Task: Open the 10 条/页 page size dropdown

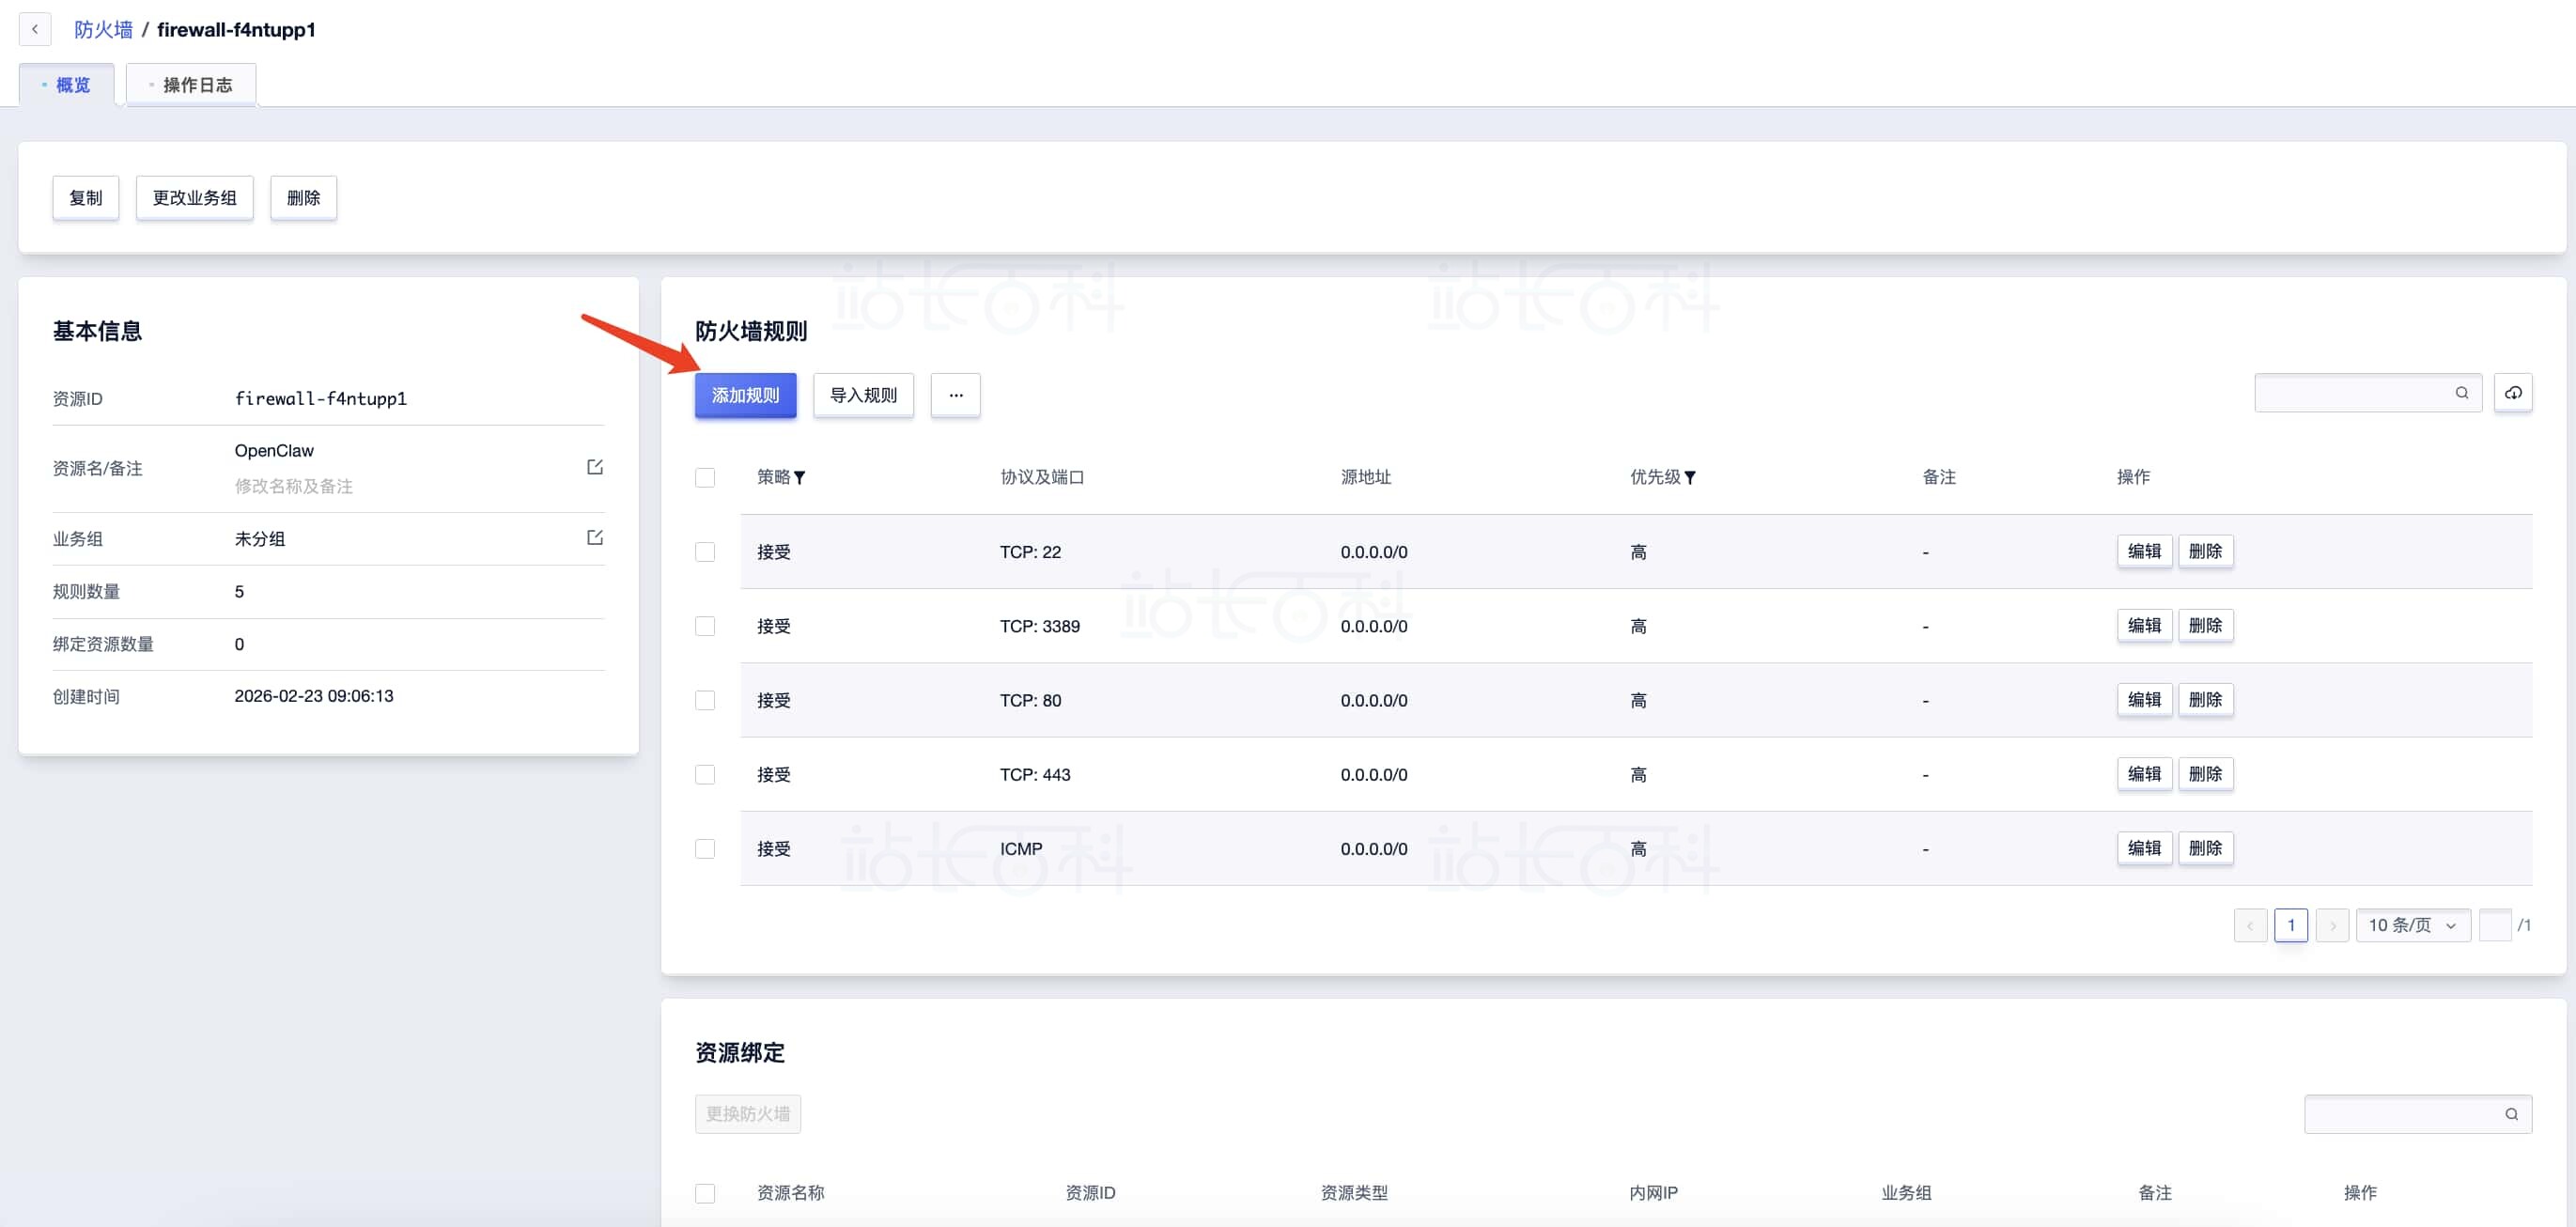Action: coord(2413,925)
